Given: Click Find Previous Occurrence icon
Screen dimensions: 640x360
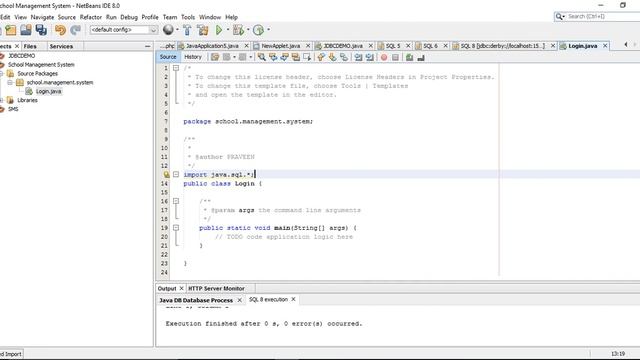Looking at the screenshot, I should coord(273,57).
